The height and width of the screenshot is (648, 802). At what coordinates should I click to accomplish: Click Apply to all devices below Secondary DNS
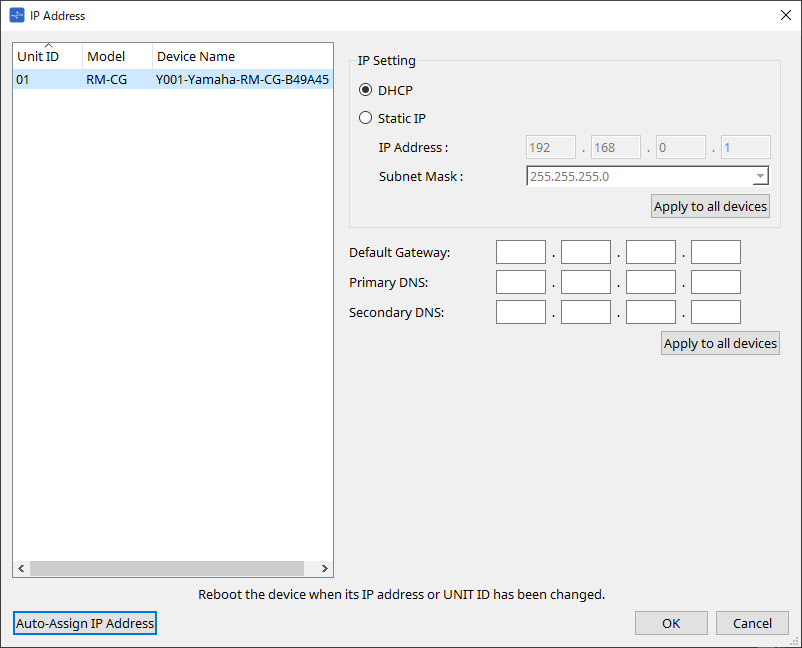click(720, 343)
